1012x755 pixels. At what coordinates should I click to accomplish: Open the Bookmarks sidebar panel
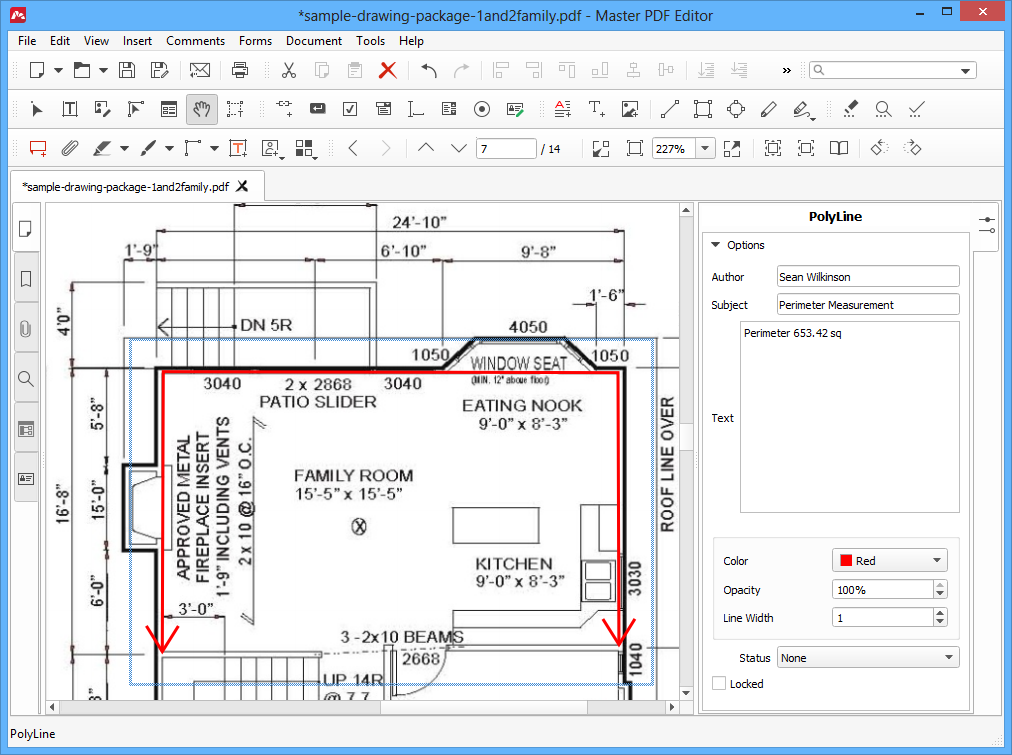coord(26,279)
